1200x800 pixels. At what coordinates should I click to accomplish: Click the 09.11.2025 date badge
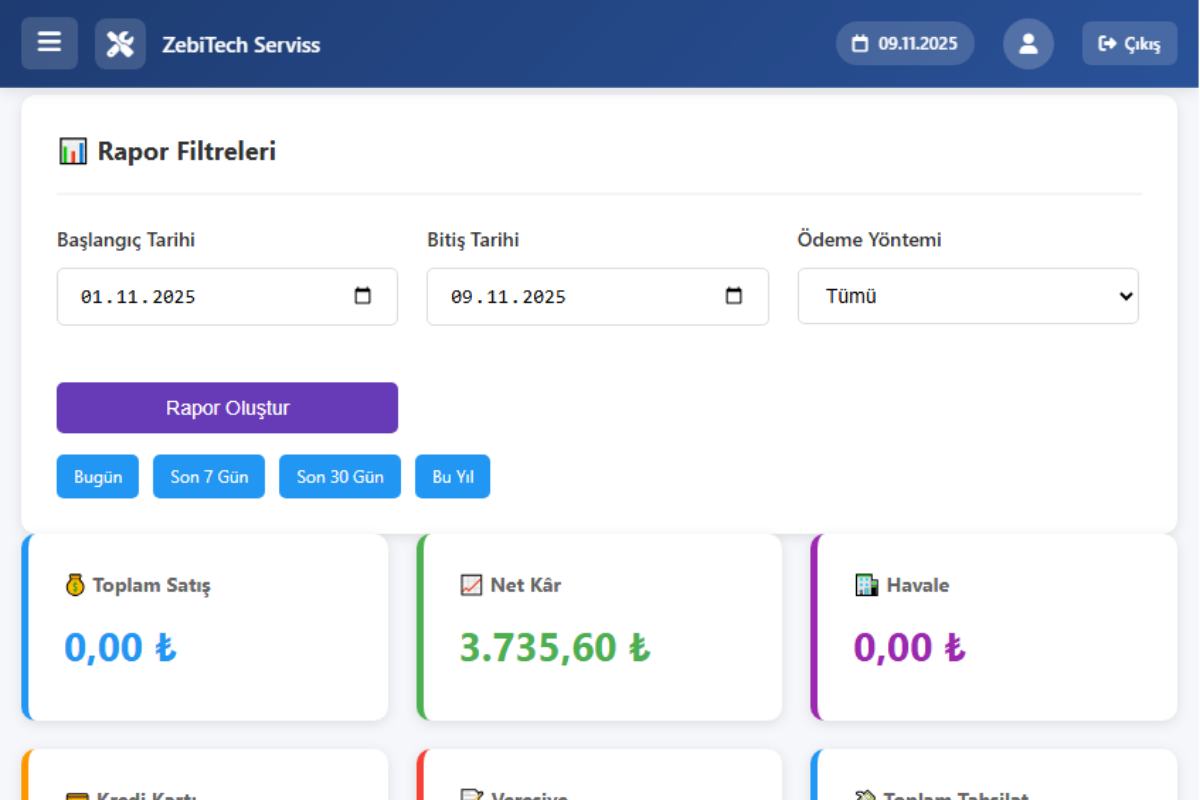[905, 44]
